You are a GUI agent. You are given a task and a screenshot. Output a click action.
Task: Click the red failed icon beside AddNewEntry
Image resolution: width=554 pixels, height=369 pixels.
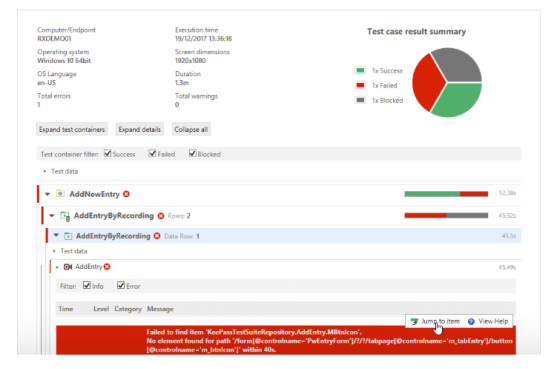pyautogui.click(x=126, y=194)
